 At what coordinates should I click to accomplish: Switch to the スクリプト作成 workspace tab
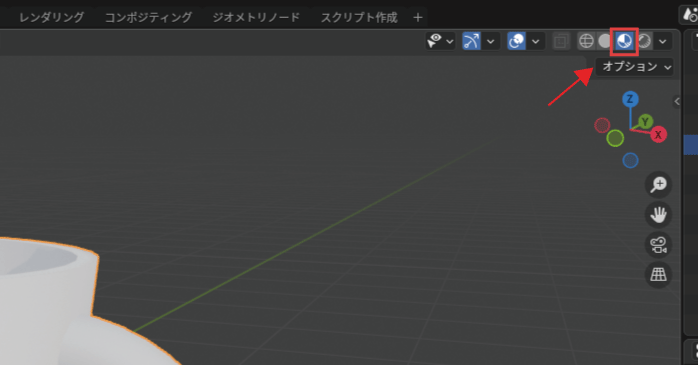359,17
